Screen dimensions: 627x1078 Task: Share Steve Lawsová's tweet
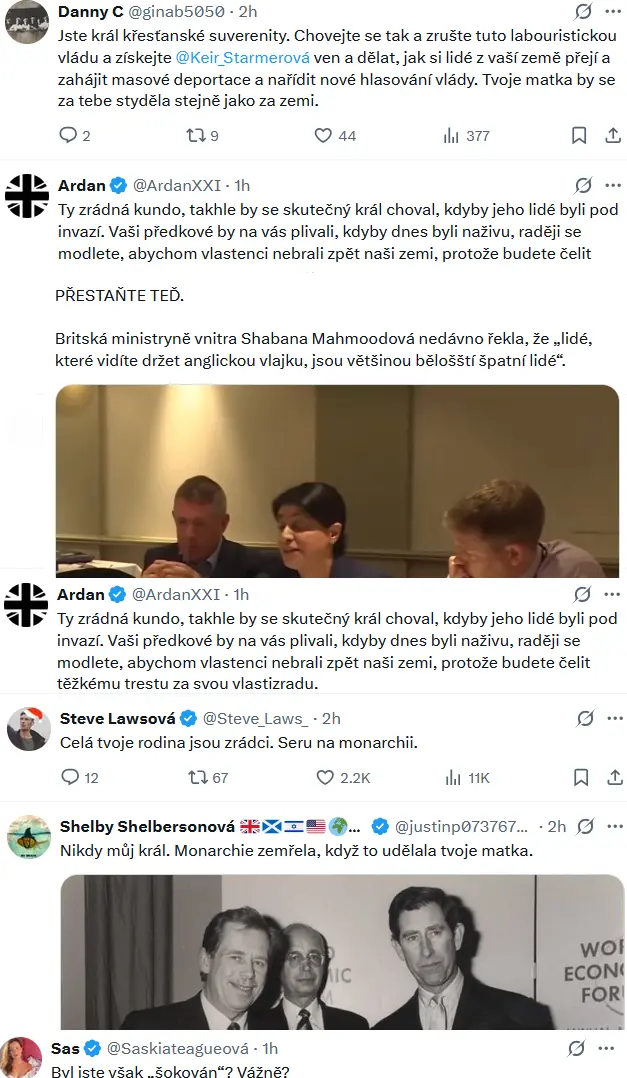(x=613, y=777)
